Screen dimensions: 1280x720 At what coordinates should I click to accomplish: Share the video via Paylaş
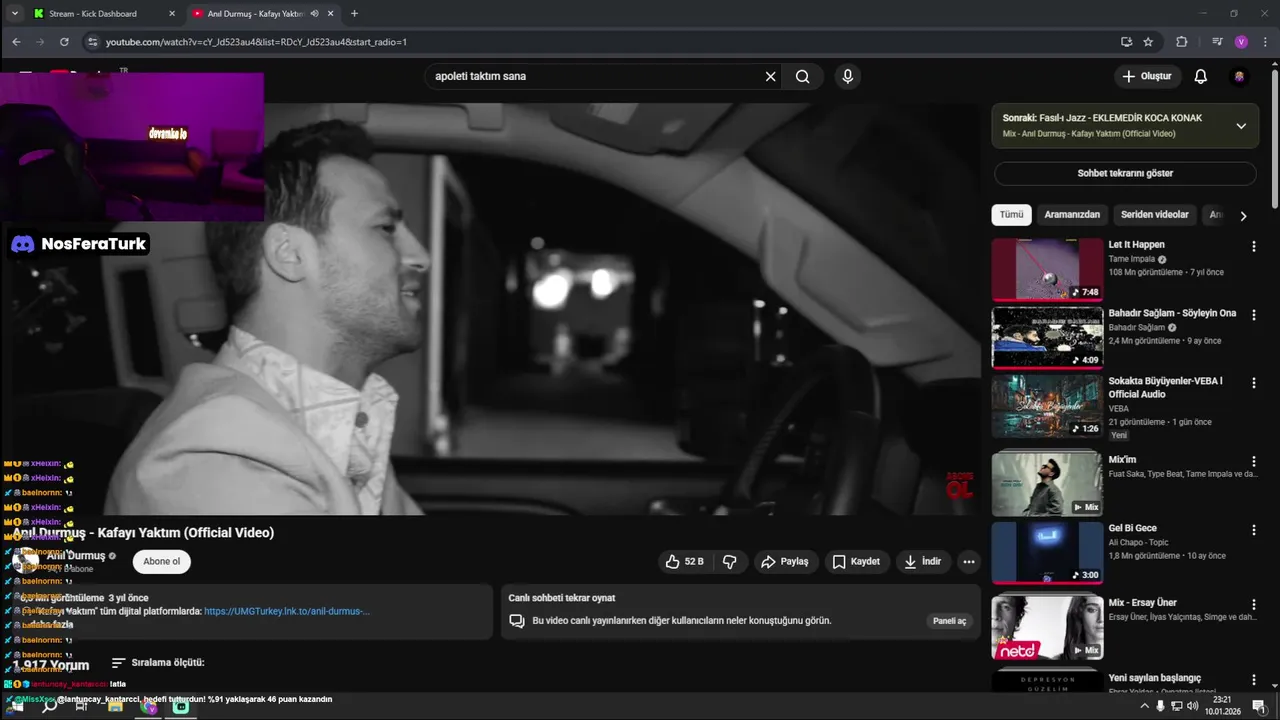[x=785, y=562]
